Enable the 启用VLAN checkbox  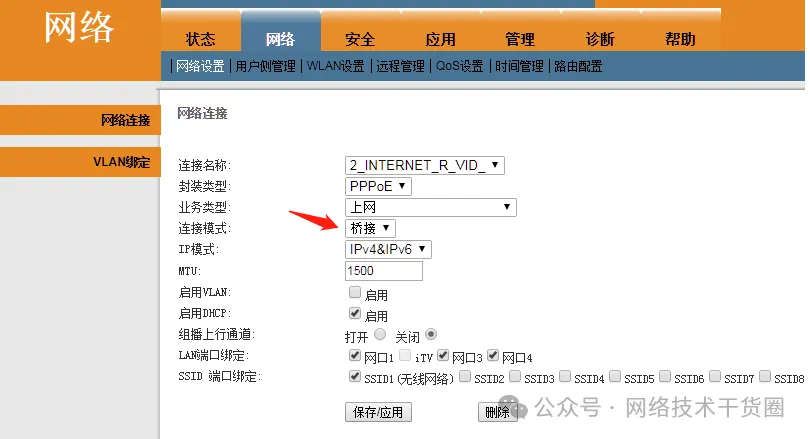[354, 292]
